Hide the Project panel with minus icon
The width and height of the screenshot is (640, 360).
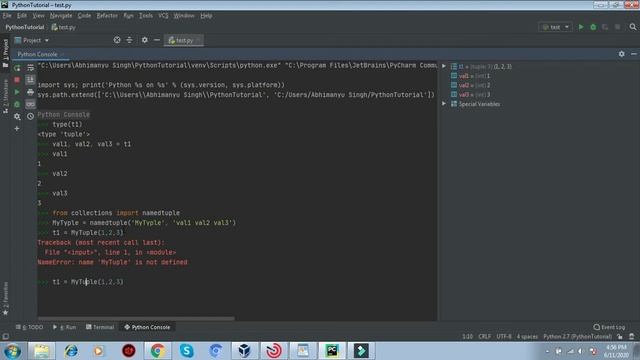point(157,40)
